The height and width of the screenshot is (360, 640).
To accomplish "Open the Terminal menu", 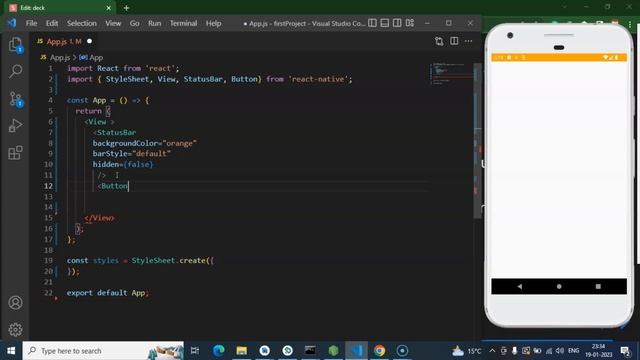I will click(183, 23).
